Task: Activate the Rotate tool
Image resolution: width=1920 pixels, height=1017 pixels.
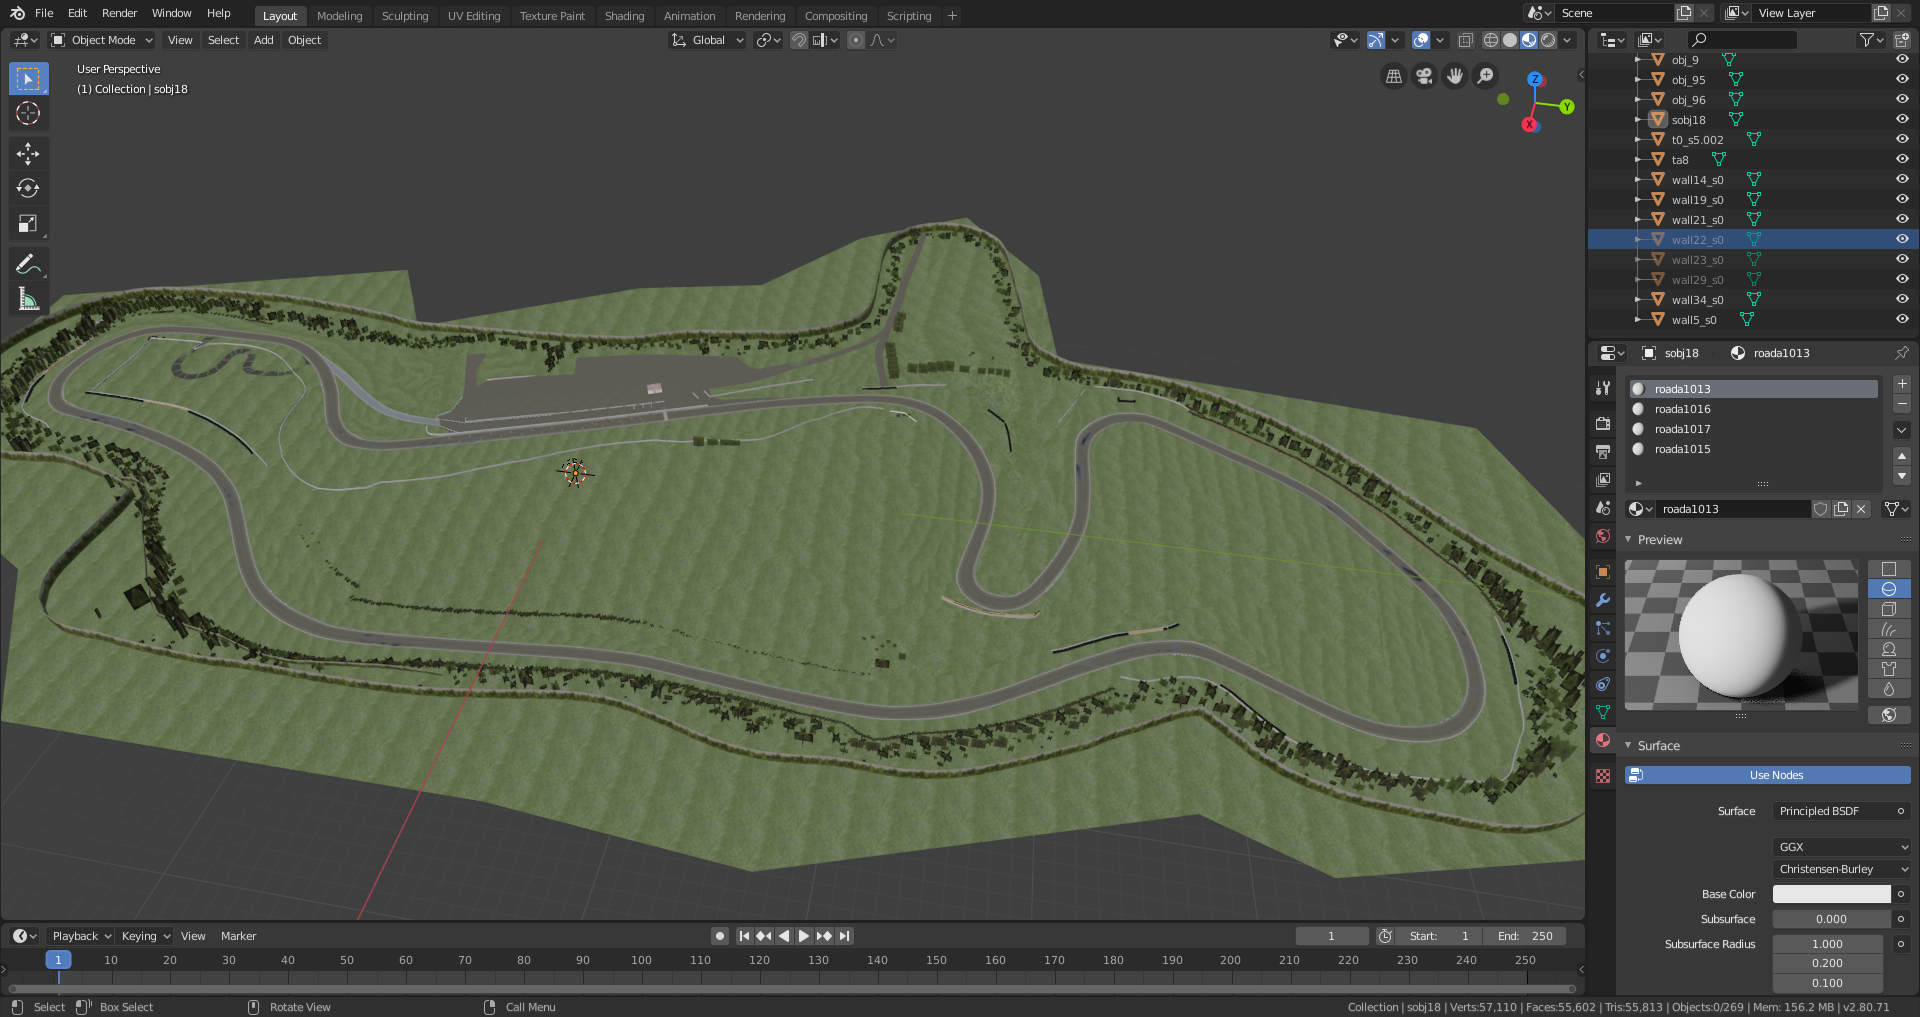Action: (x=28, y=188)
